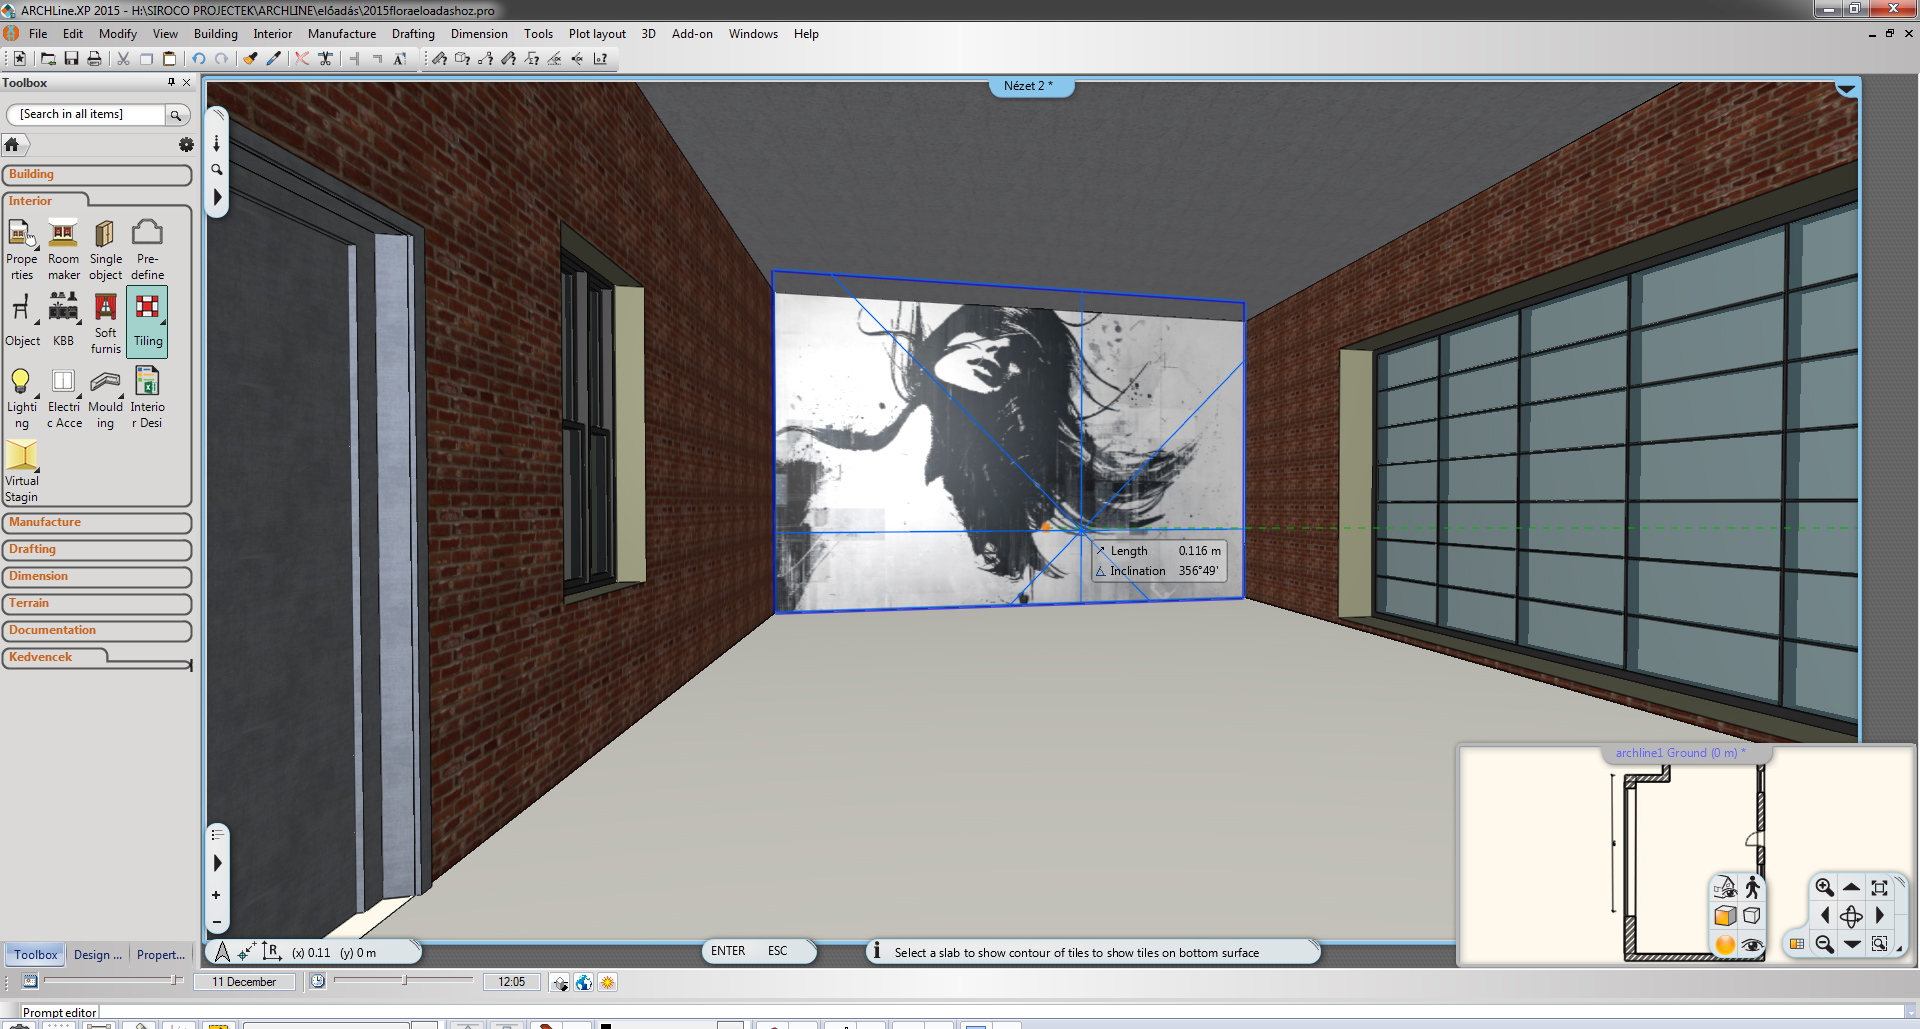Toggle the globe location icon
1920x1029 pixels.
584,983
